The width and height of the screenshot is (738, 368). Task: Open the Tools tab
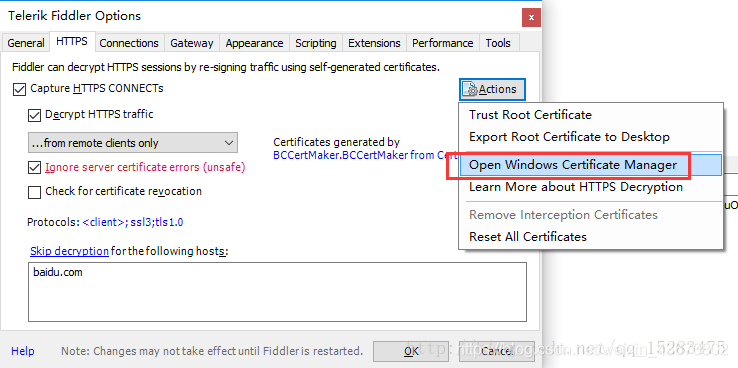498,43
